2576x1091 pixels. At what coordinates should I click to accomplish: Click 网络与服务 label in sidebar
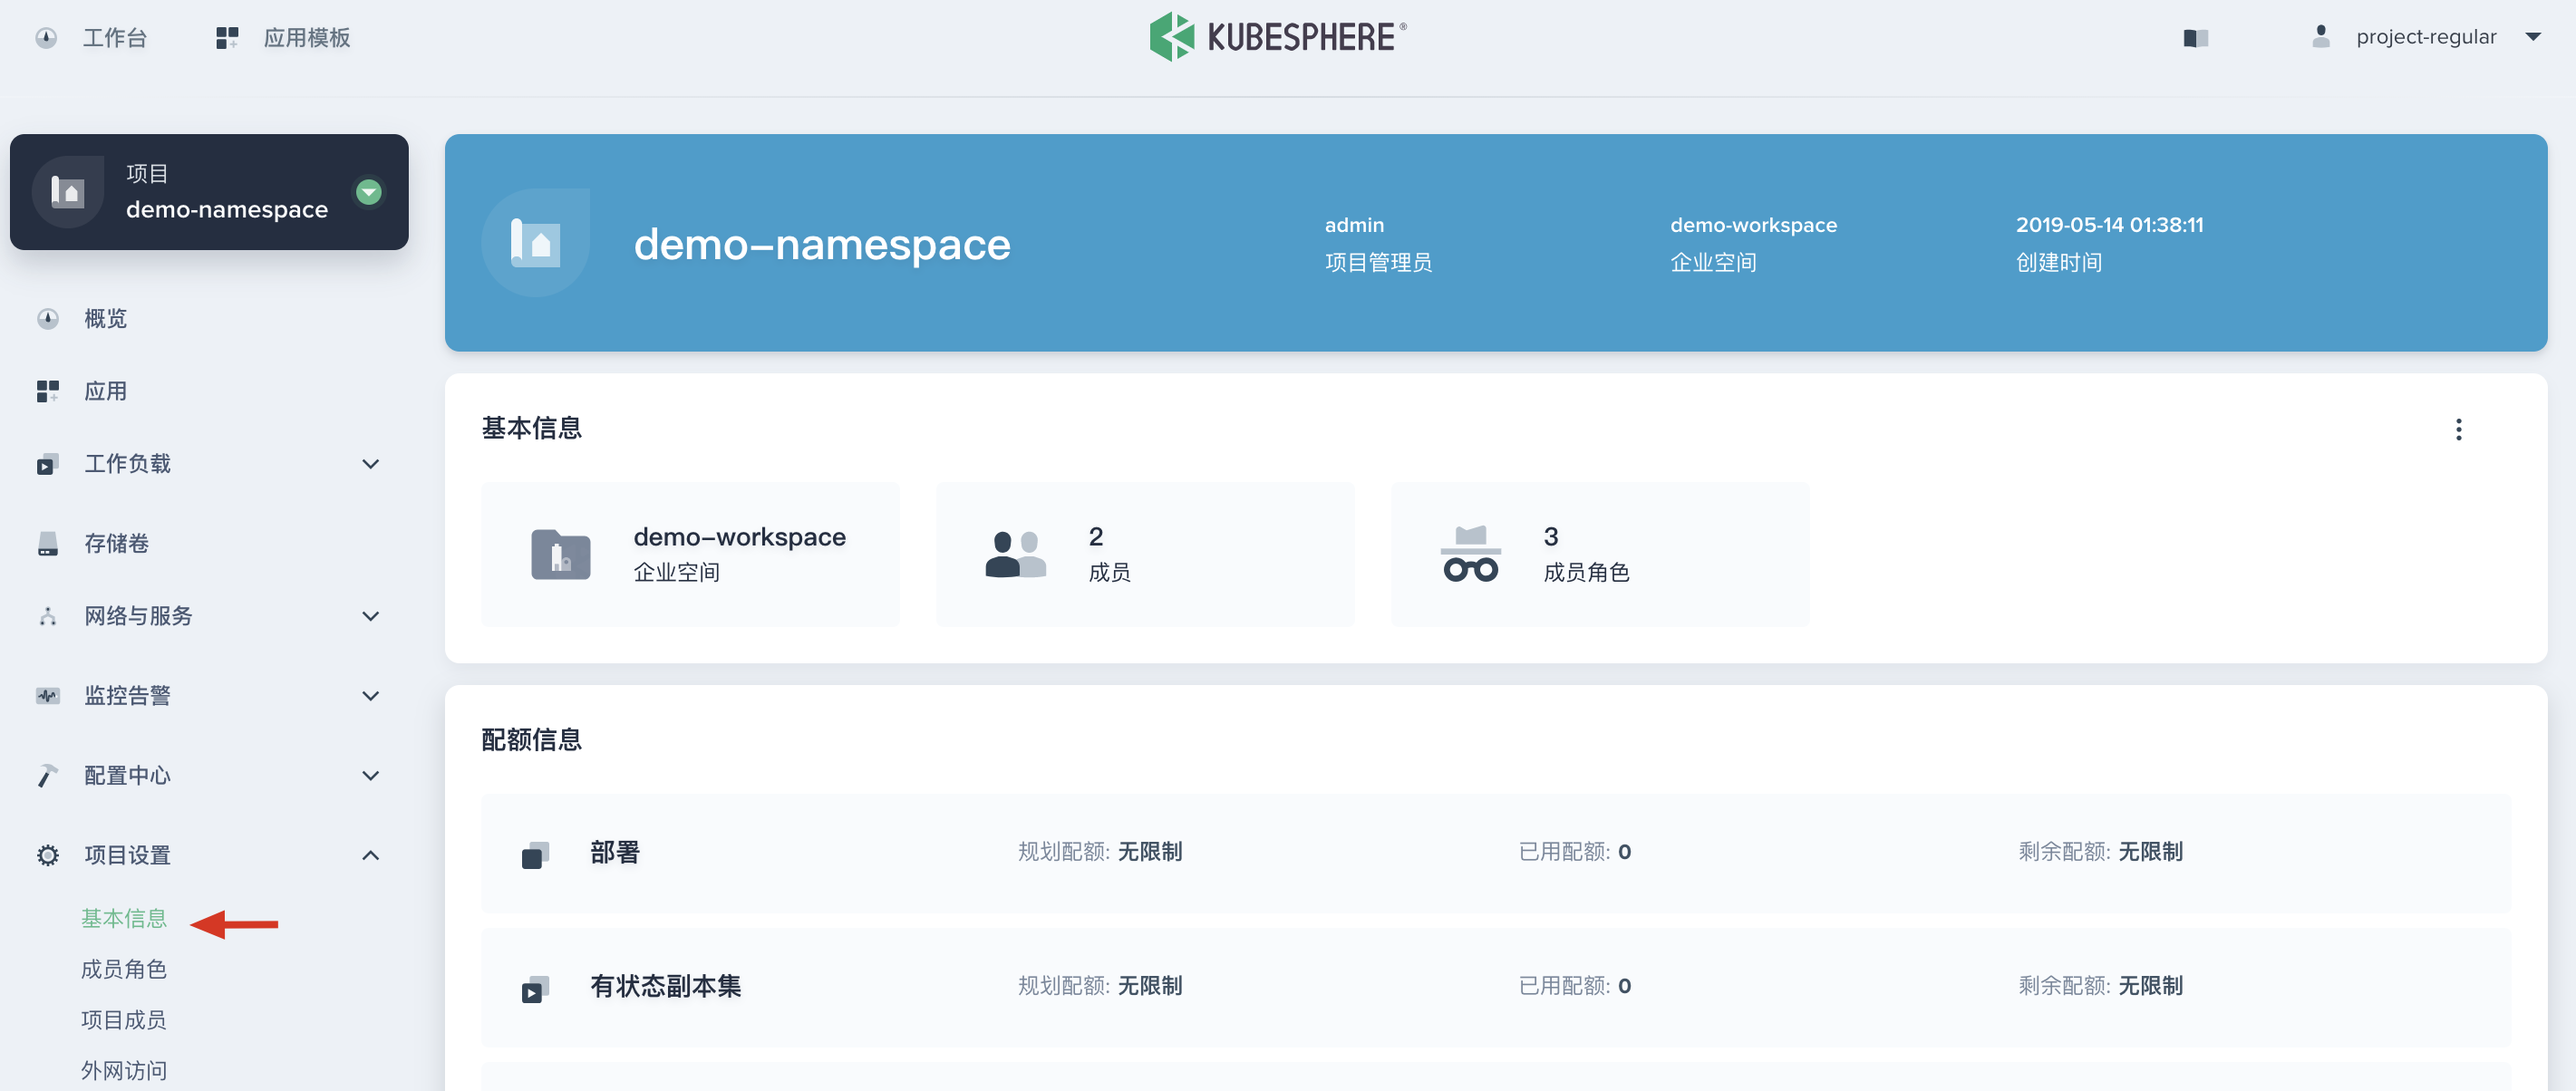point(138,616)
